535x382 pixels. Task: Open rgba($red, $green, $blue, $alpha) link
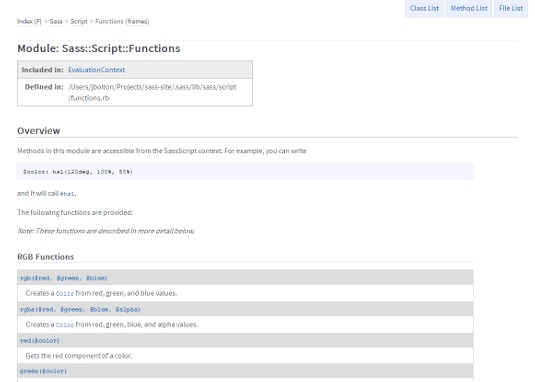80,310
